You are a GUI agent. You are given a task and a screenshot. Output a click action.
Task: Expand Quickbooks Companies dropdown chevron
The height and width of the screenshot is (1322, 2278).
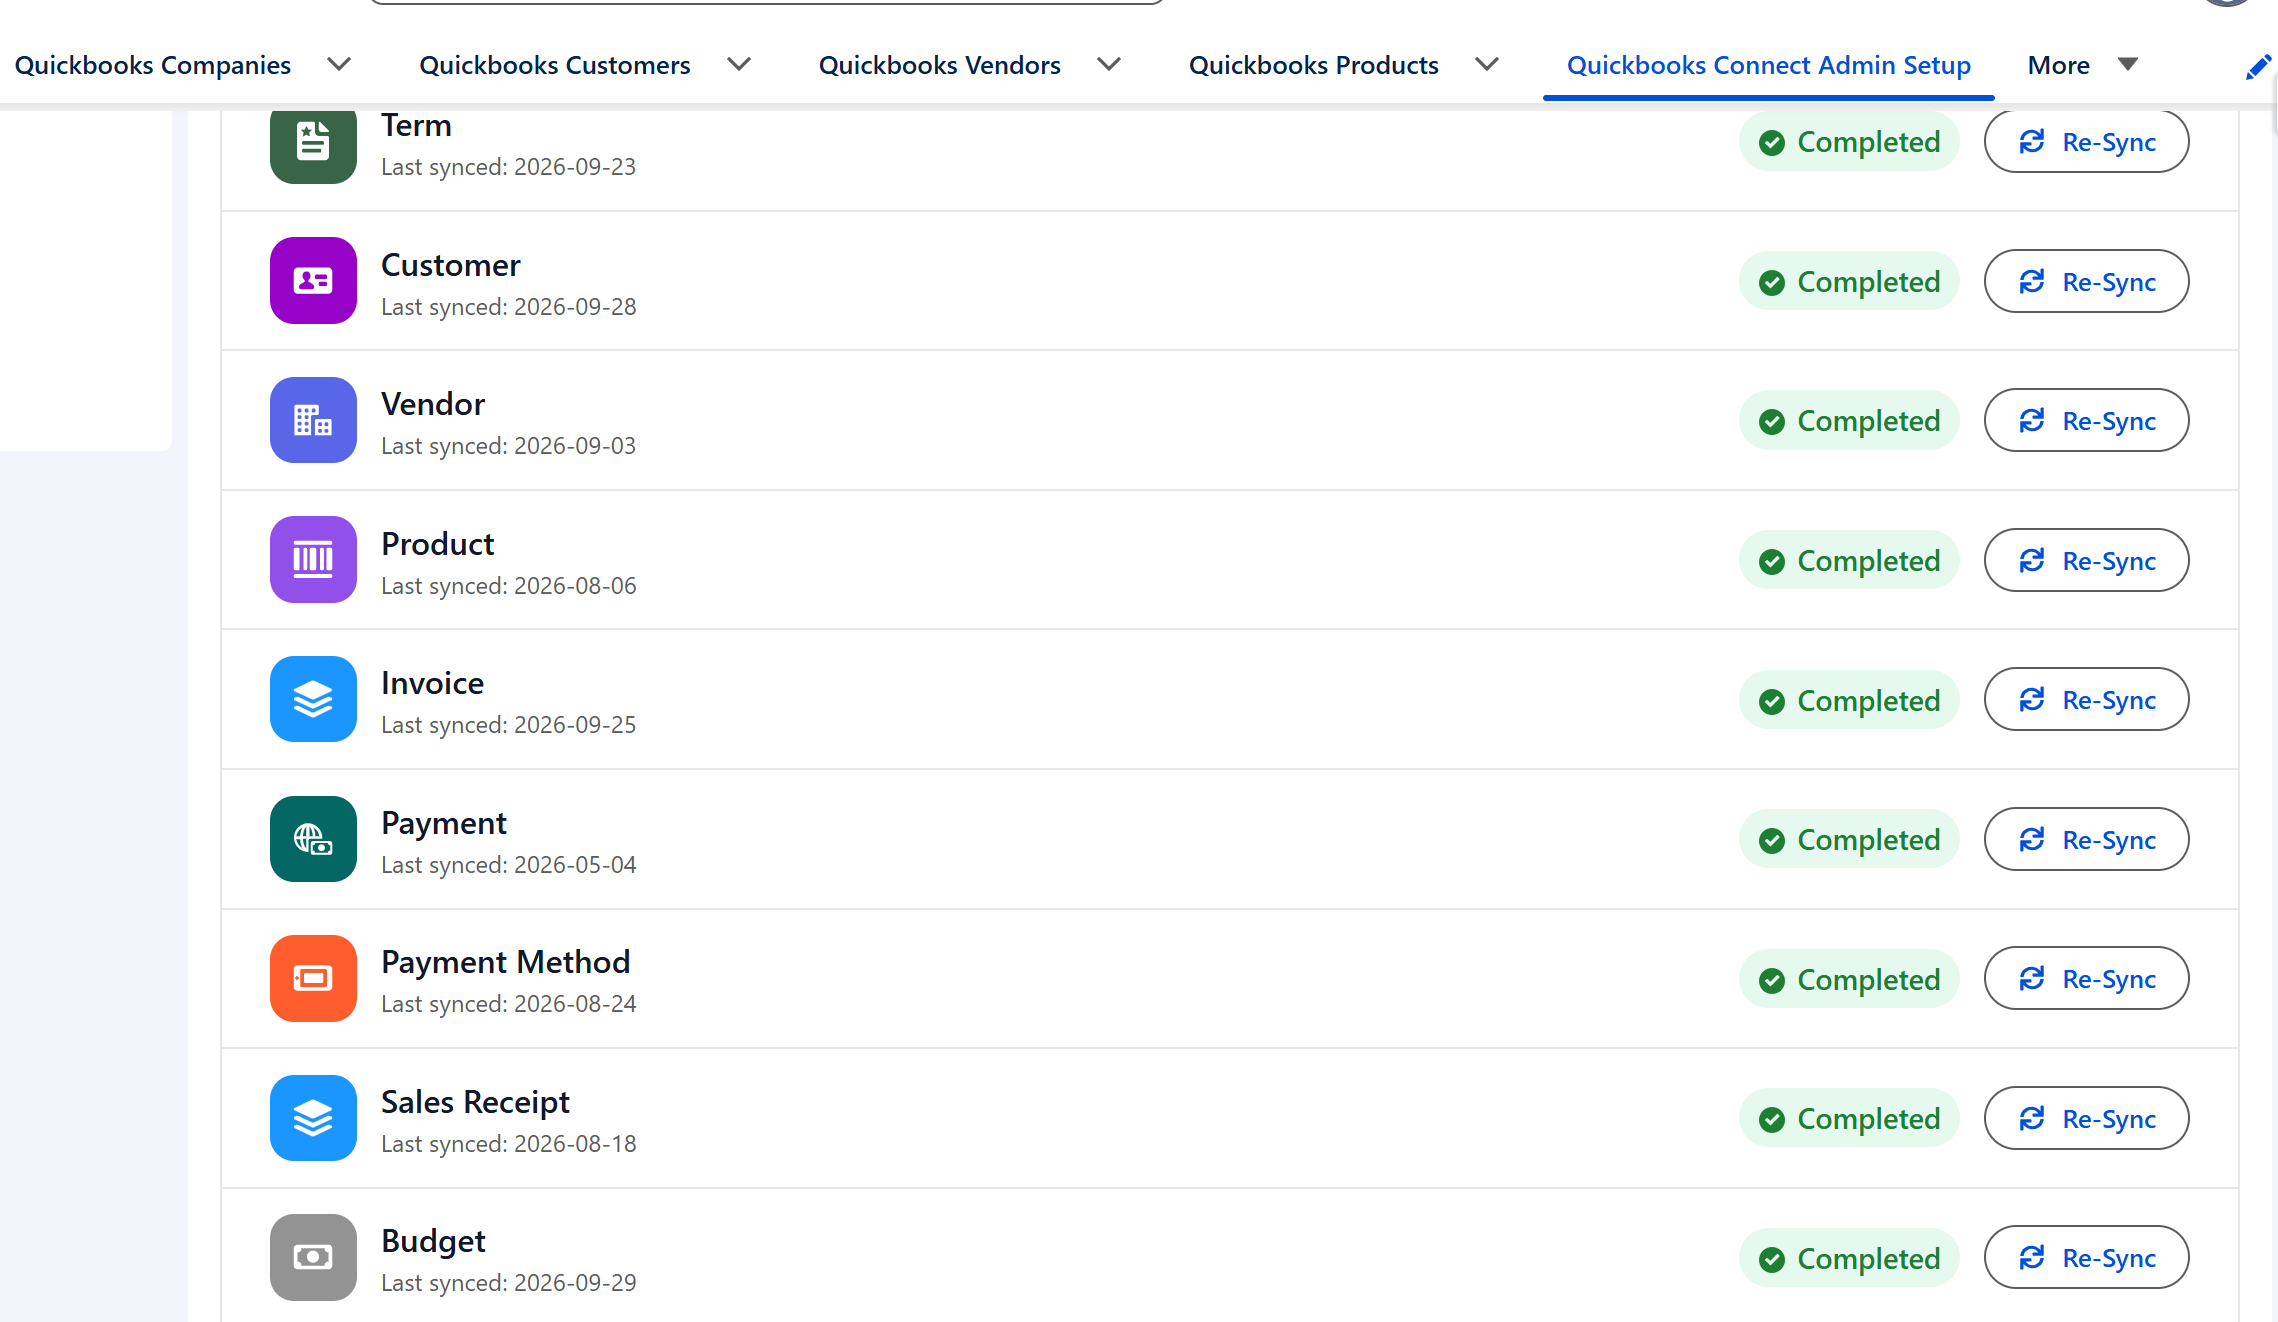(339, 65)
